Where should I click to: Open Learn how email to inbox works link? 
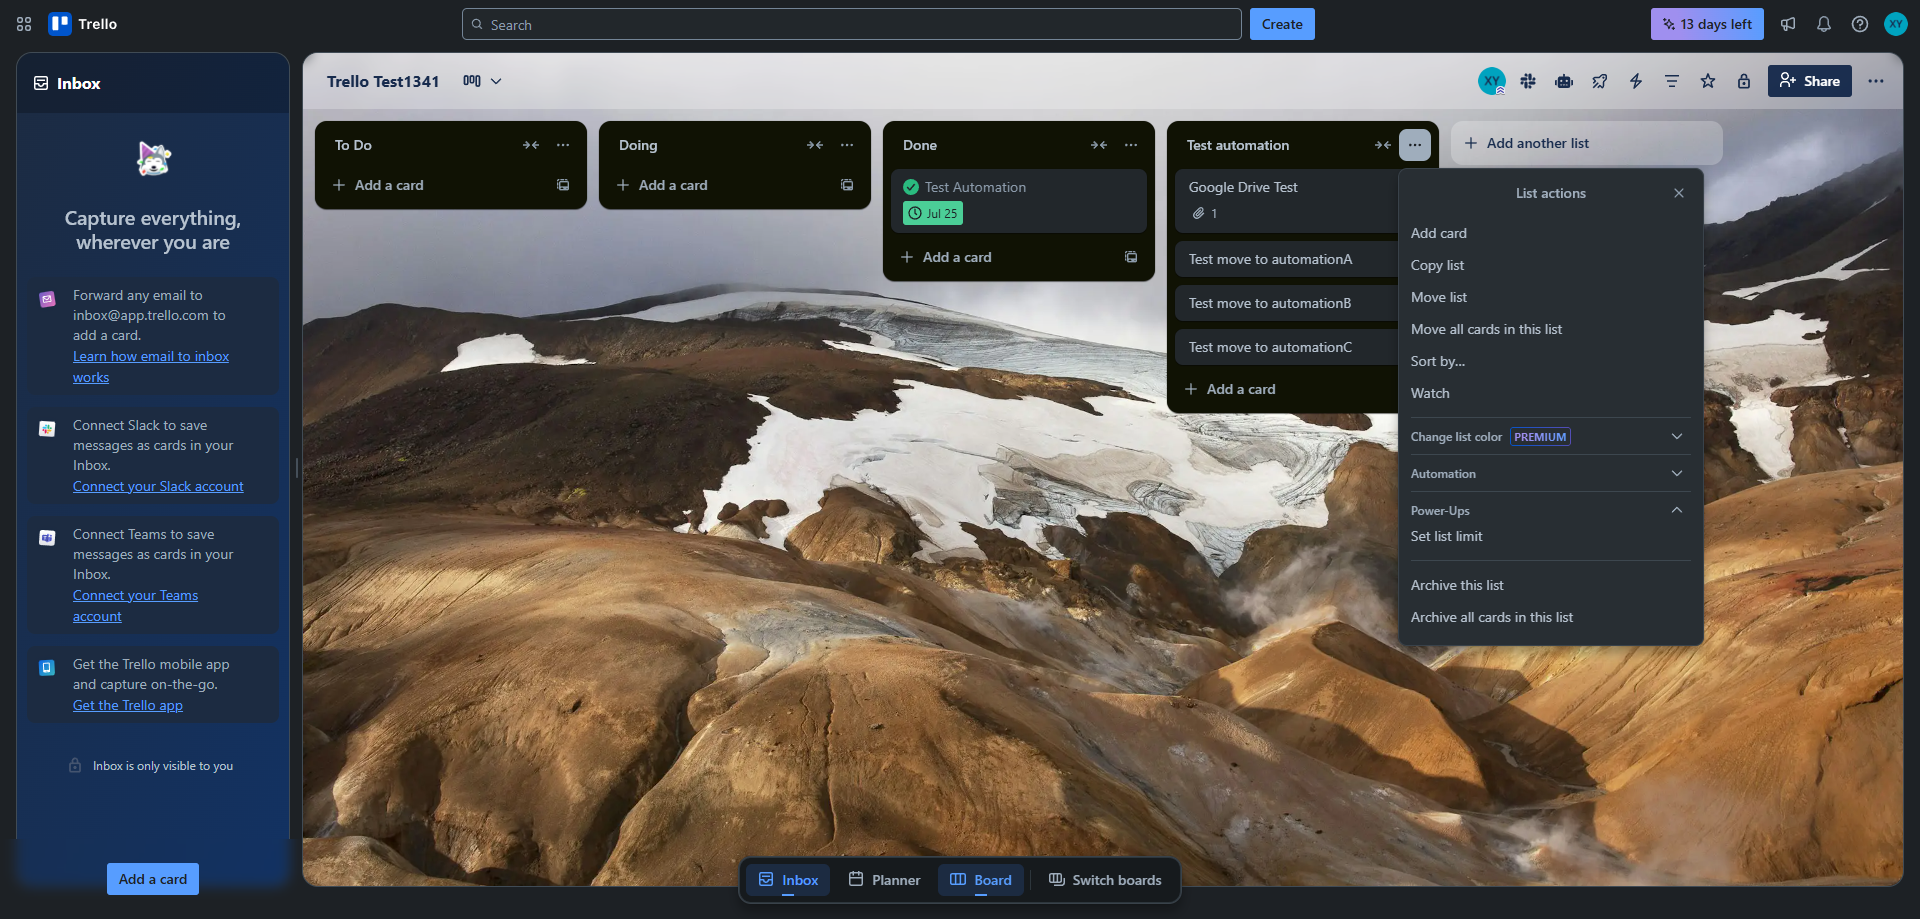click(151, 367)
